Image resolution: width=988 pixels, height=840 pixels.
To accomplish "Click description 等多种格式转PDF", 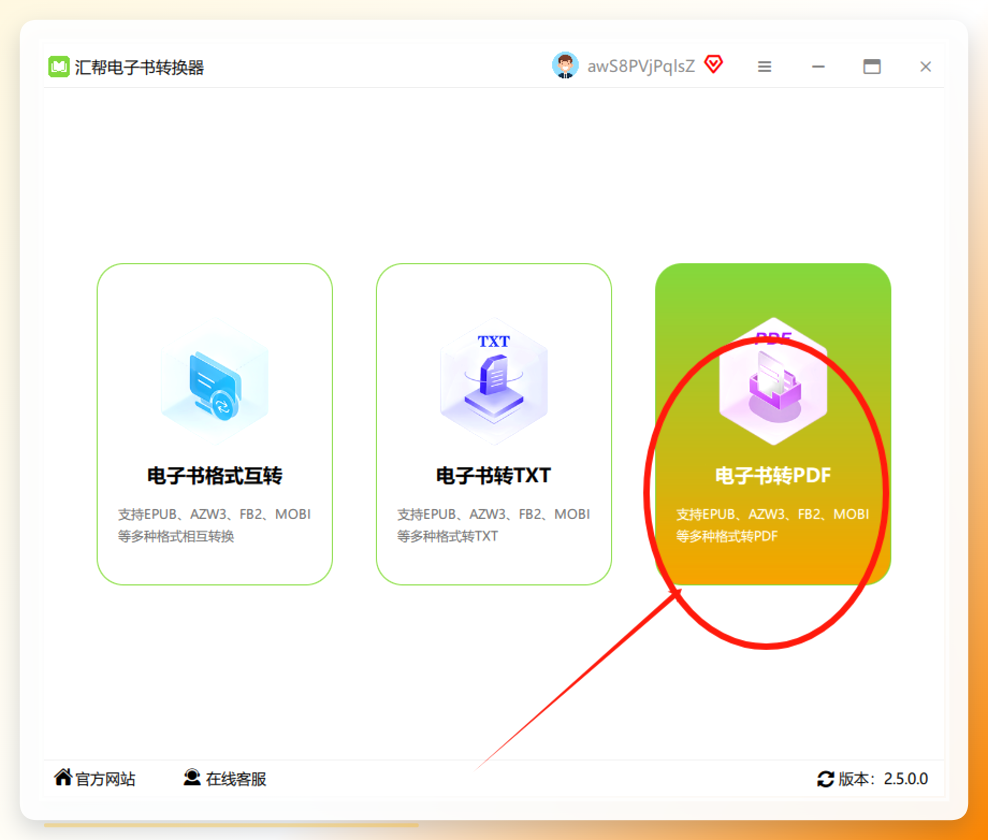I will (x=727, y=536).
